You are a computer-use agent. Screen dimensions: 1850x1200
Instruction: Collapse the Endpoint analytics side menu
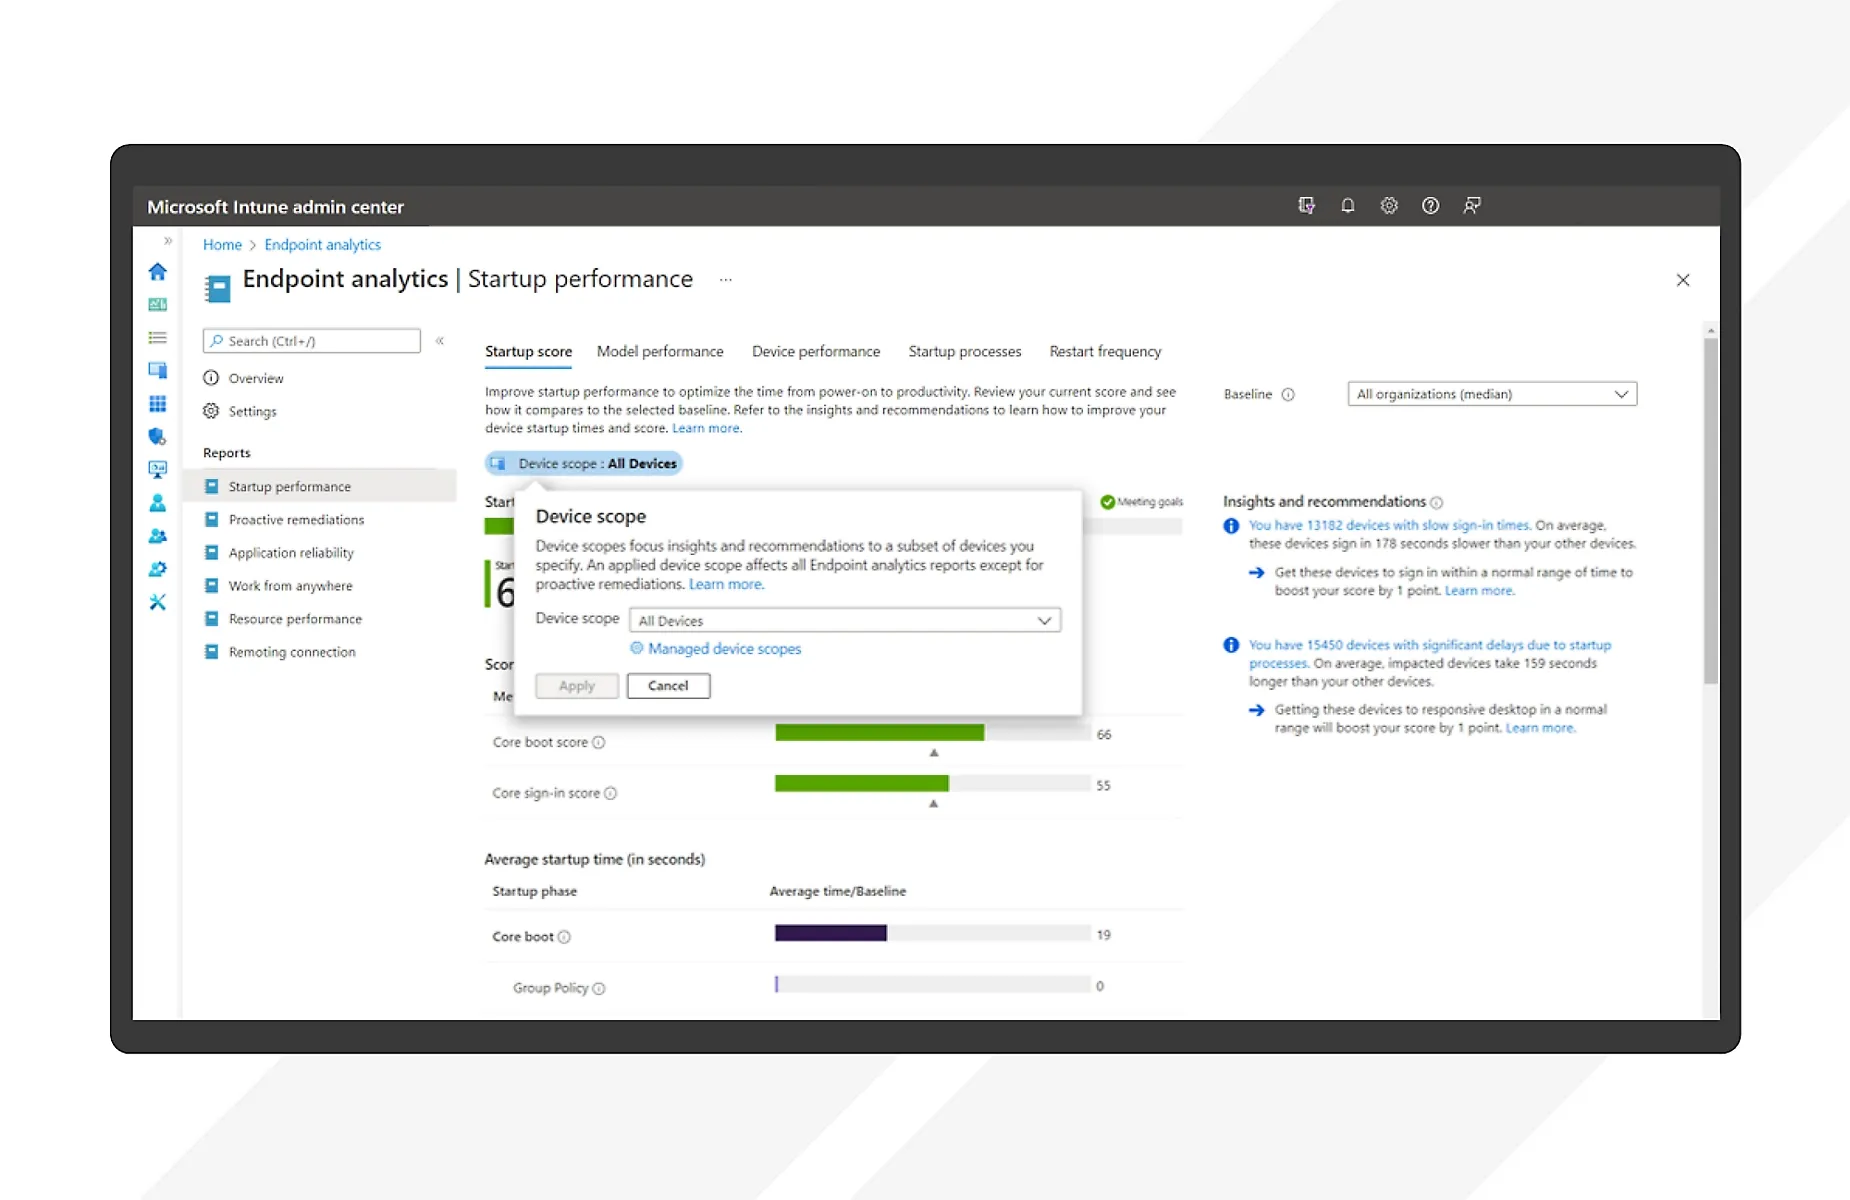point(440,341)
